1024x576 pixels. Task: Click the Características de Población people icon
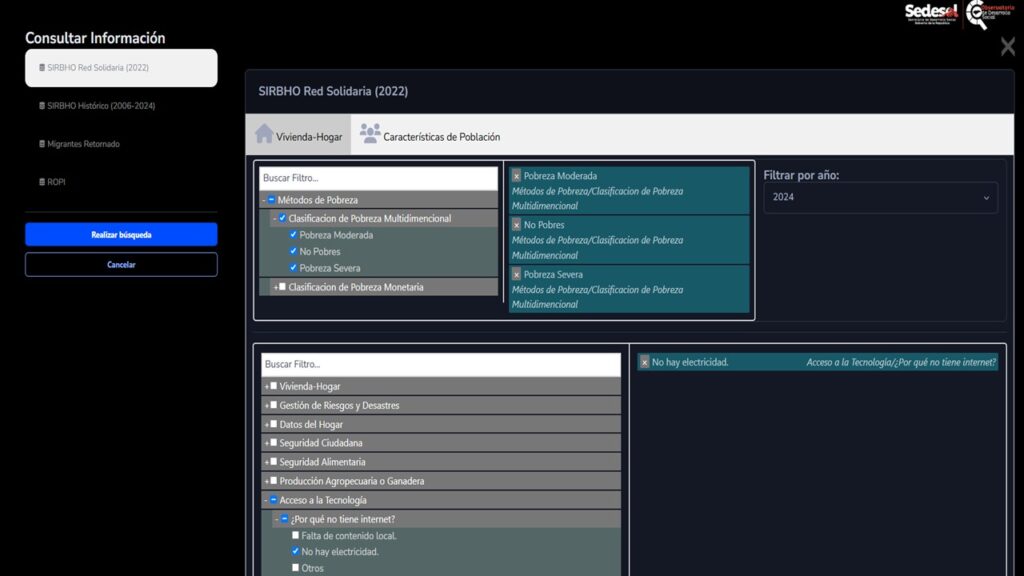[370, 135]
